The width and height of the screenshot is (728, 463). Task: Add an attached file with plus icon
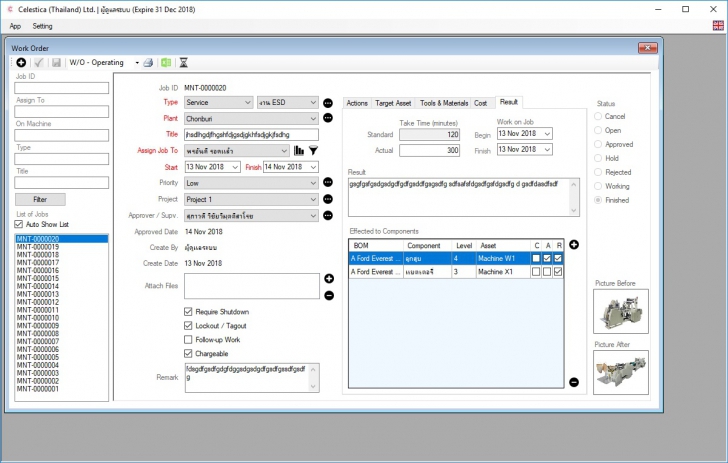pyautogui.click(x=329, y=278)
